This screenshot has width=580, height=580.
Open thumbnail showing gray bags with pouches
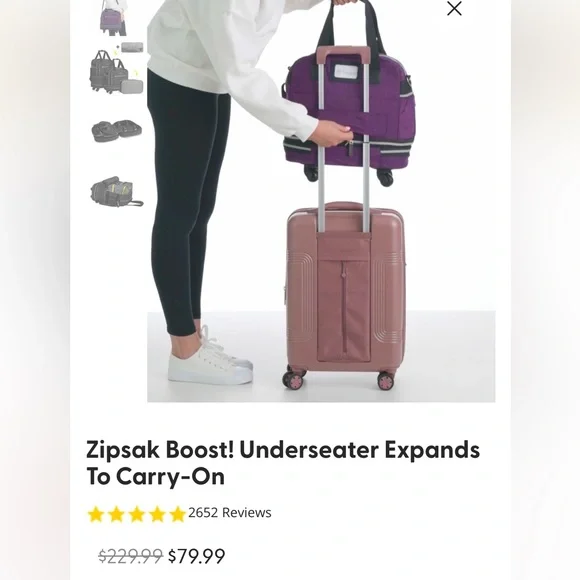click(117, 68)
